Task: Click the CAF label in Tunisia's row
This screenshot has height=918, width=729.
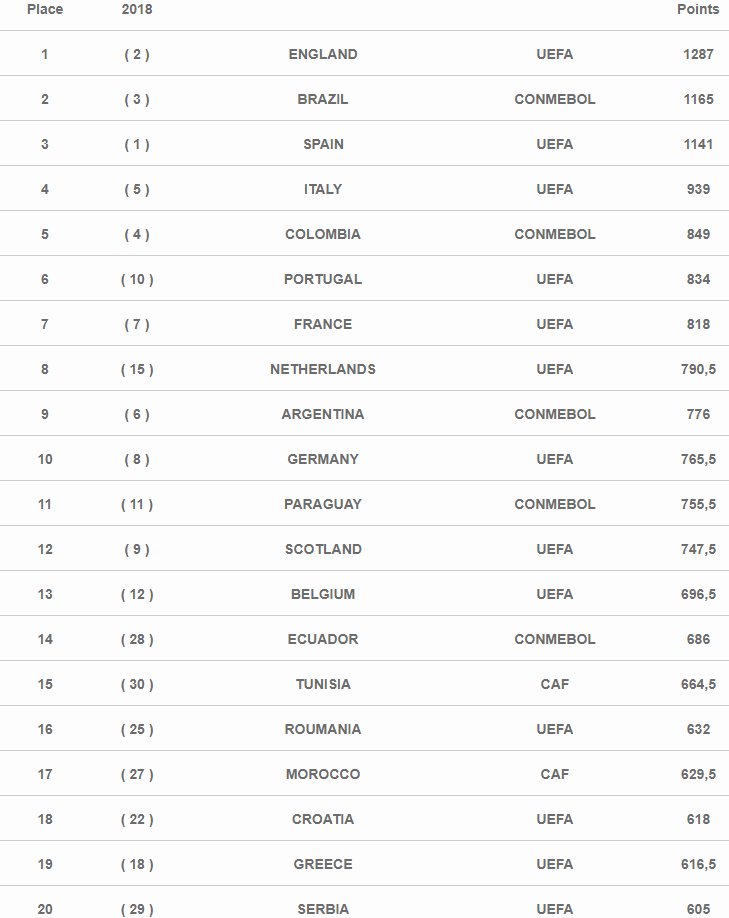Action: click(x=555, y=684)
